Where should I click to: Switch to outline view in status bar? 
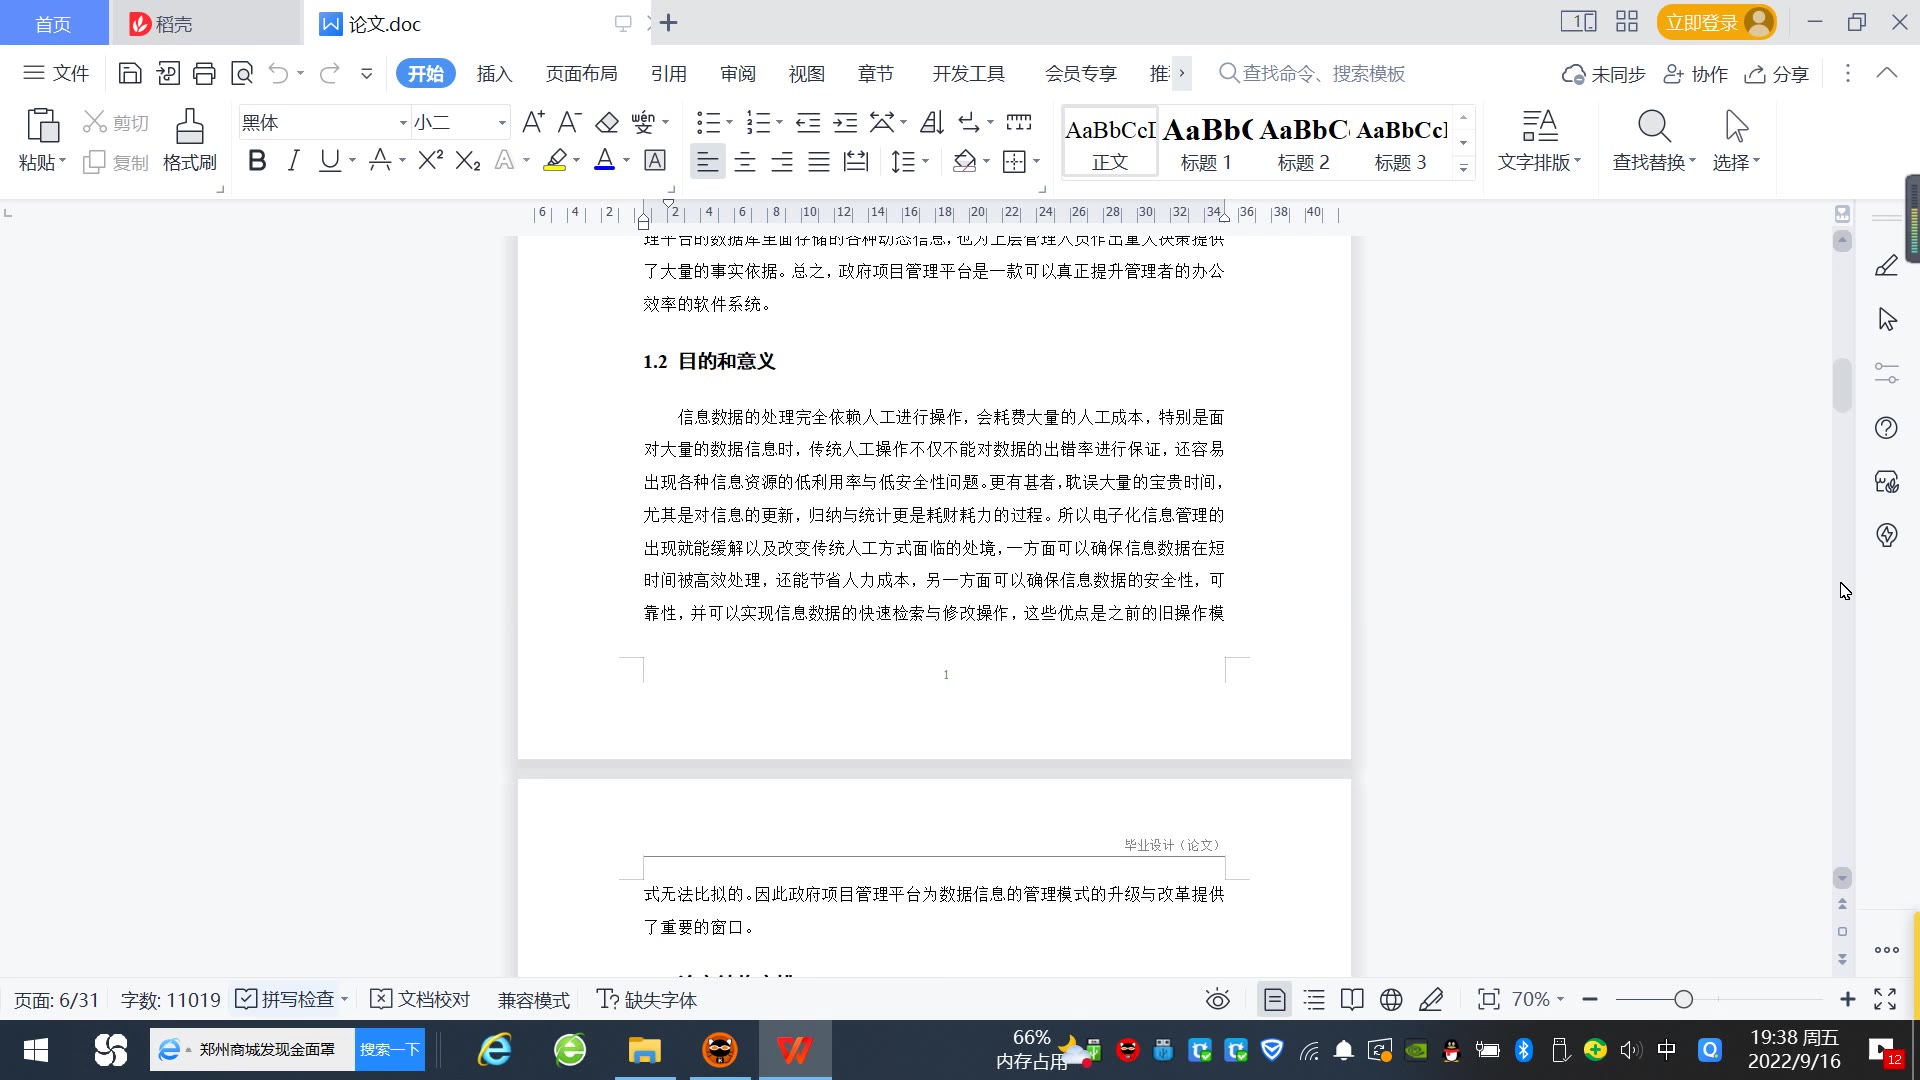(1314, 999)
